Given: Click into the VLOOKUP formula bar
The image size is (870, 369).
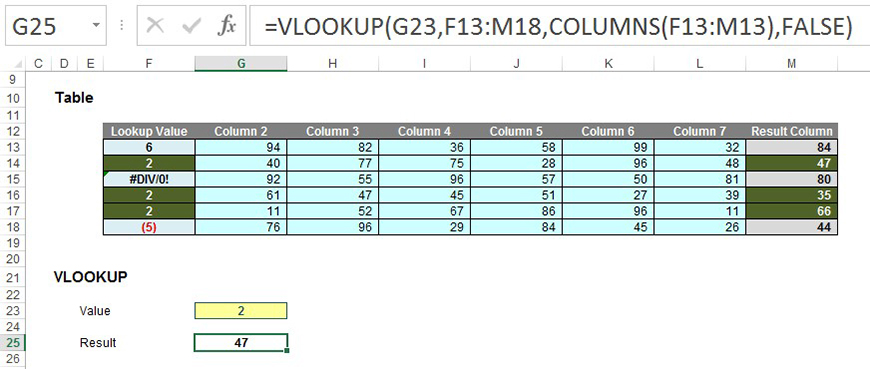Looking at the screenshot, I should pos(559,26).
